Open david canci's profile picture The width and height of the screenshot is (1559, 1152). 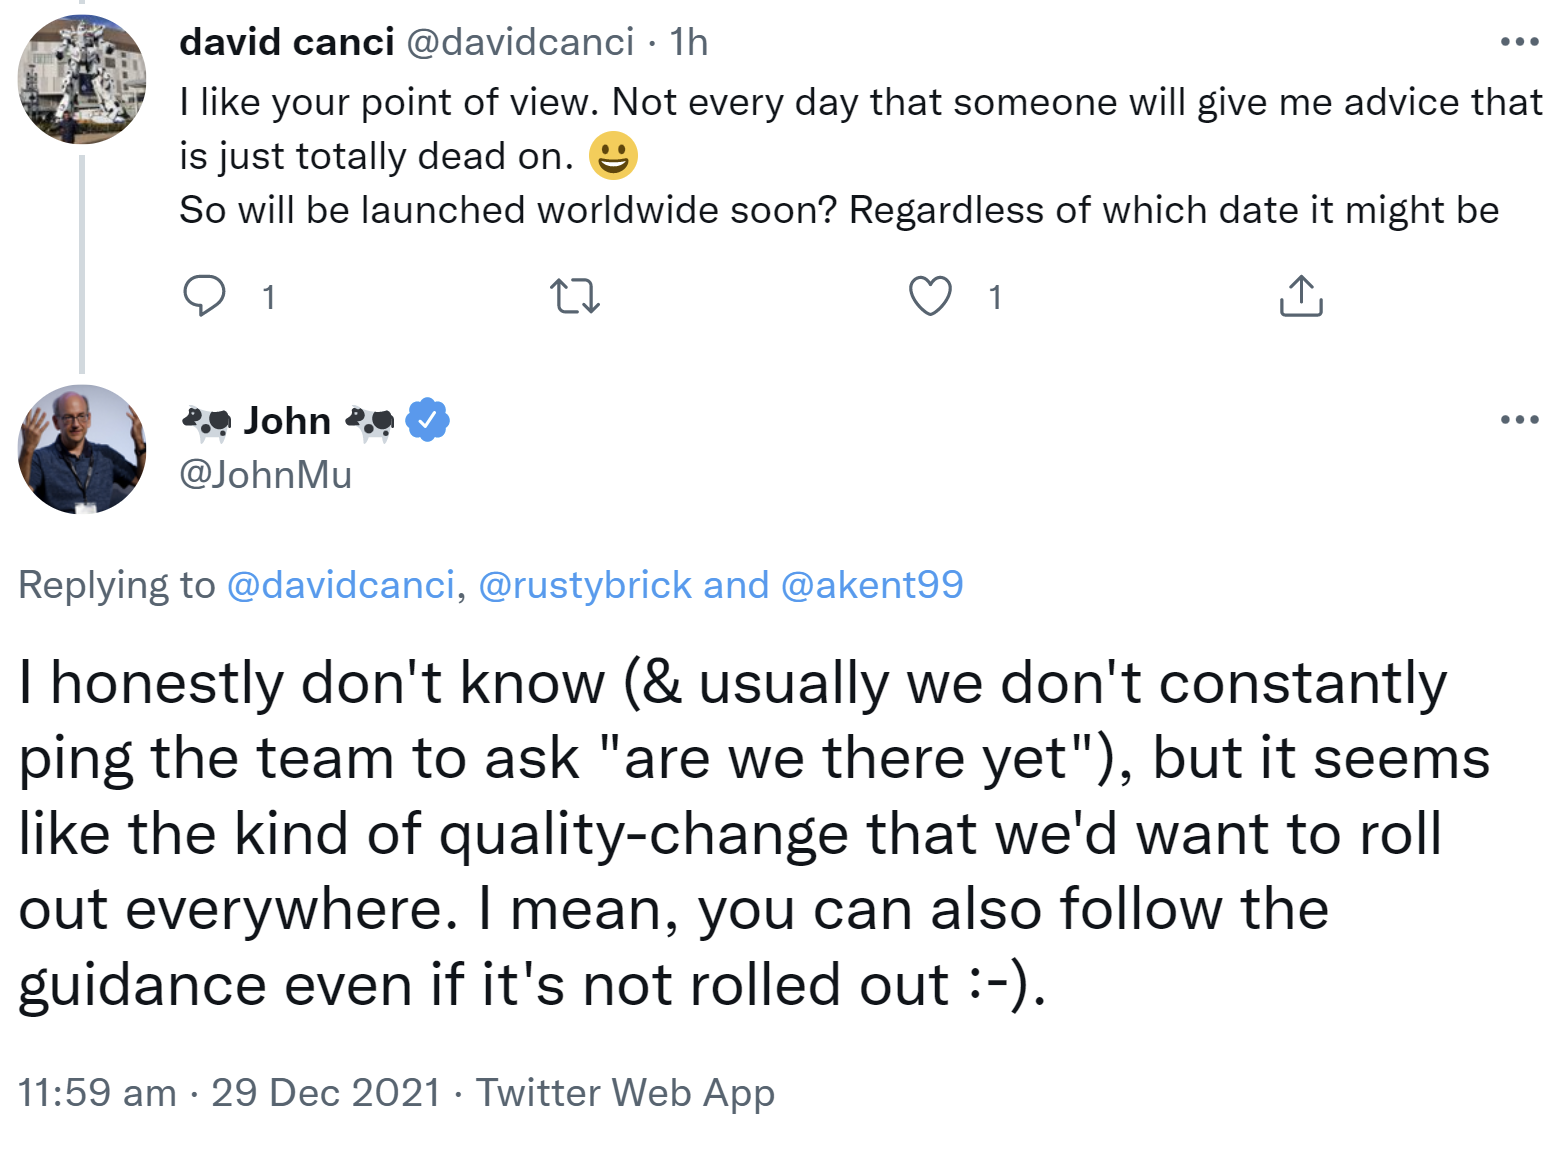click(x=82, y=80)
